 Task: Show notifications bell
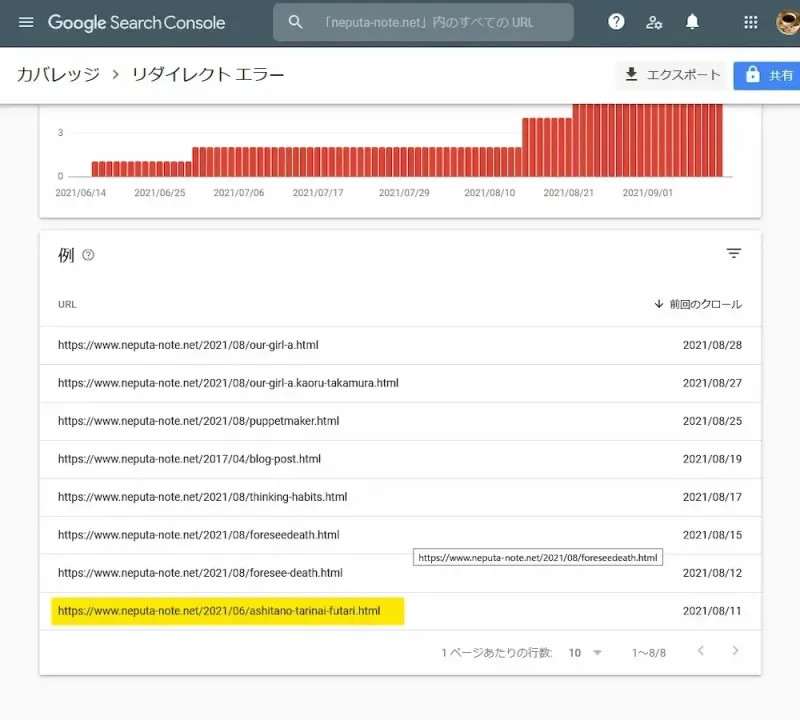[692, 22]
